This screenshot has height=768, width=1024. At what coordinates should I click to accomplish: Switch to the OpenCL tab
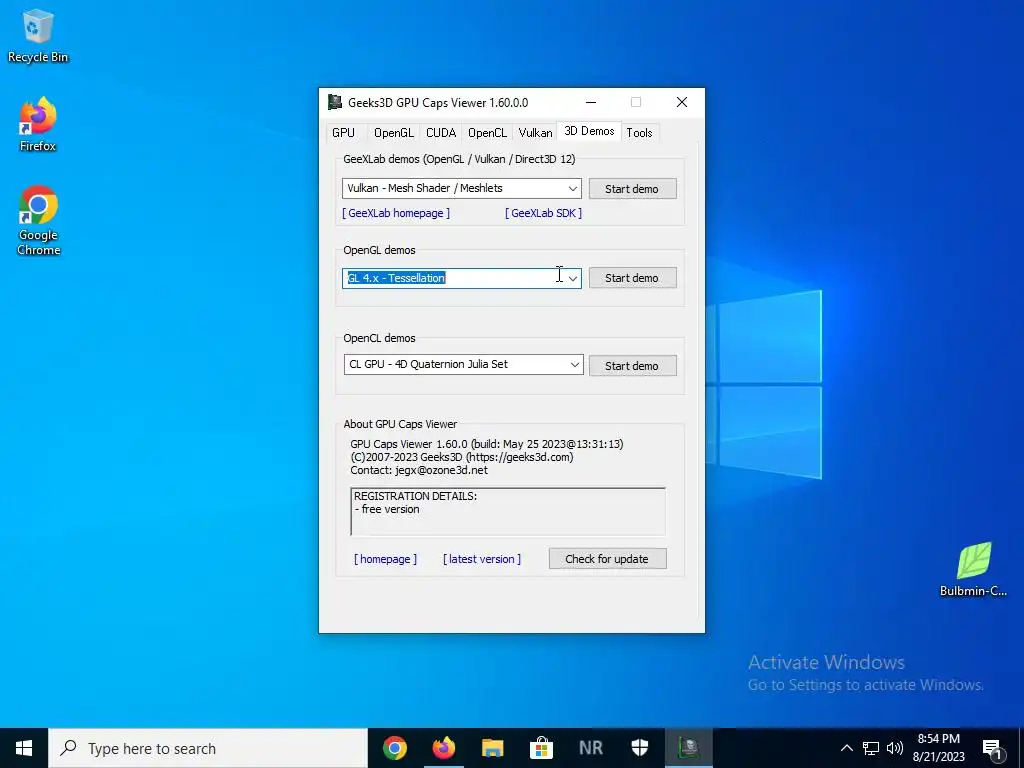coord(487,133)
